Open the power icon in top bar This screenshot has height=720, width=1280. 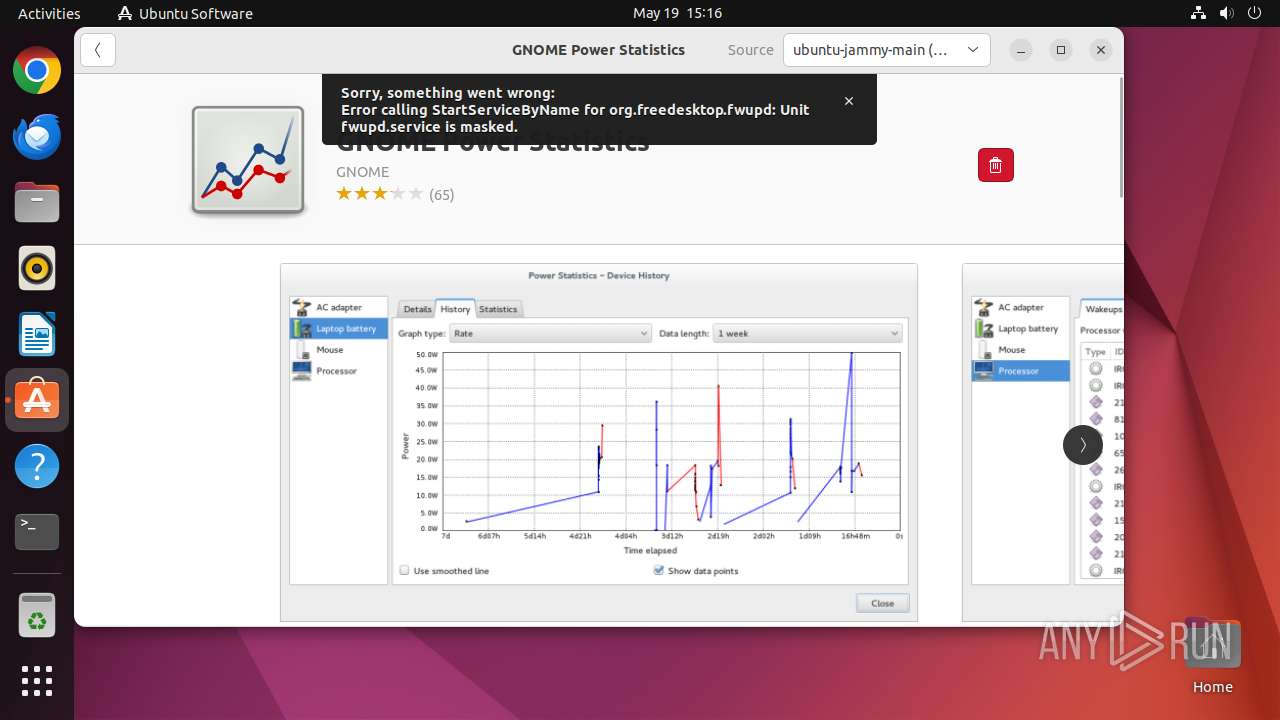coord(1255,13)
